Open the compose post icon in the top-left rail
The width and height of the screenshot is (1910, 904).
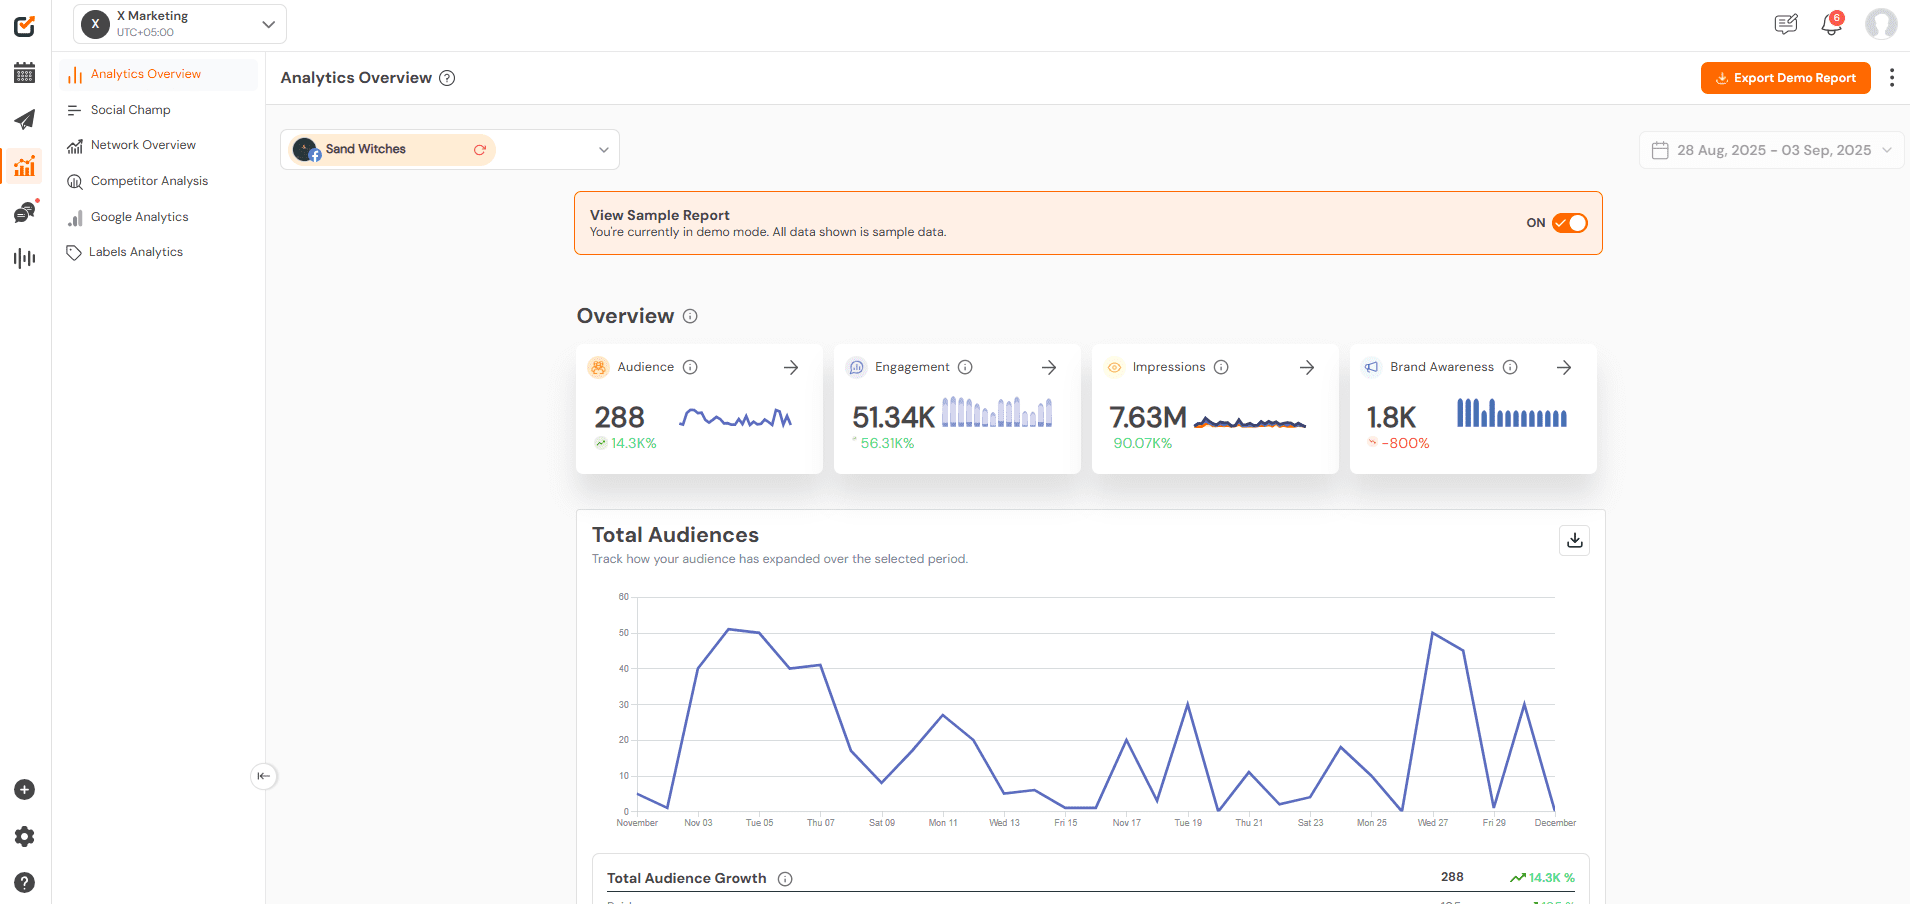(24, 26)
